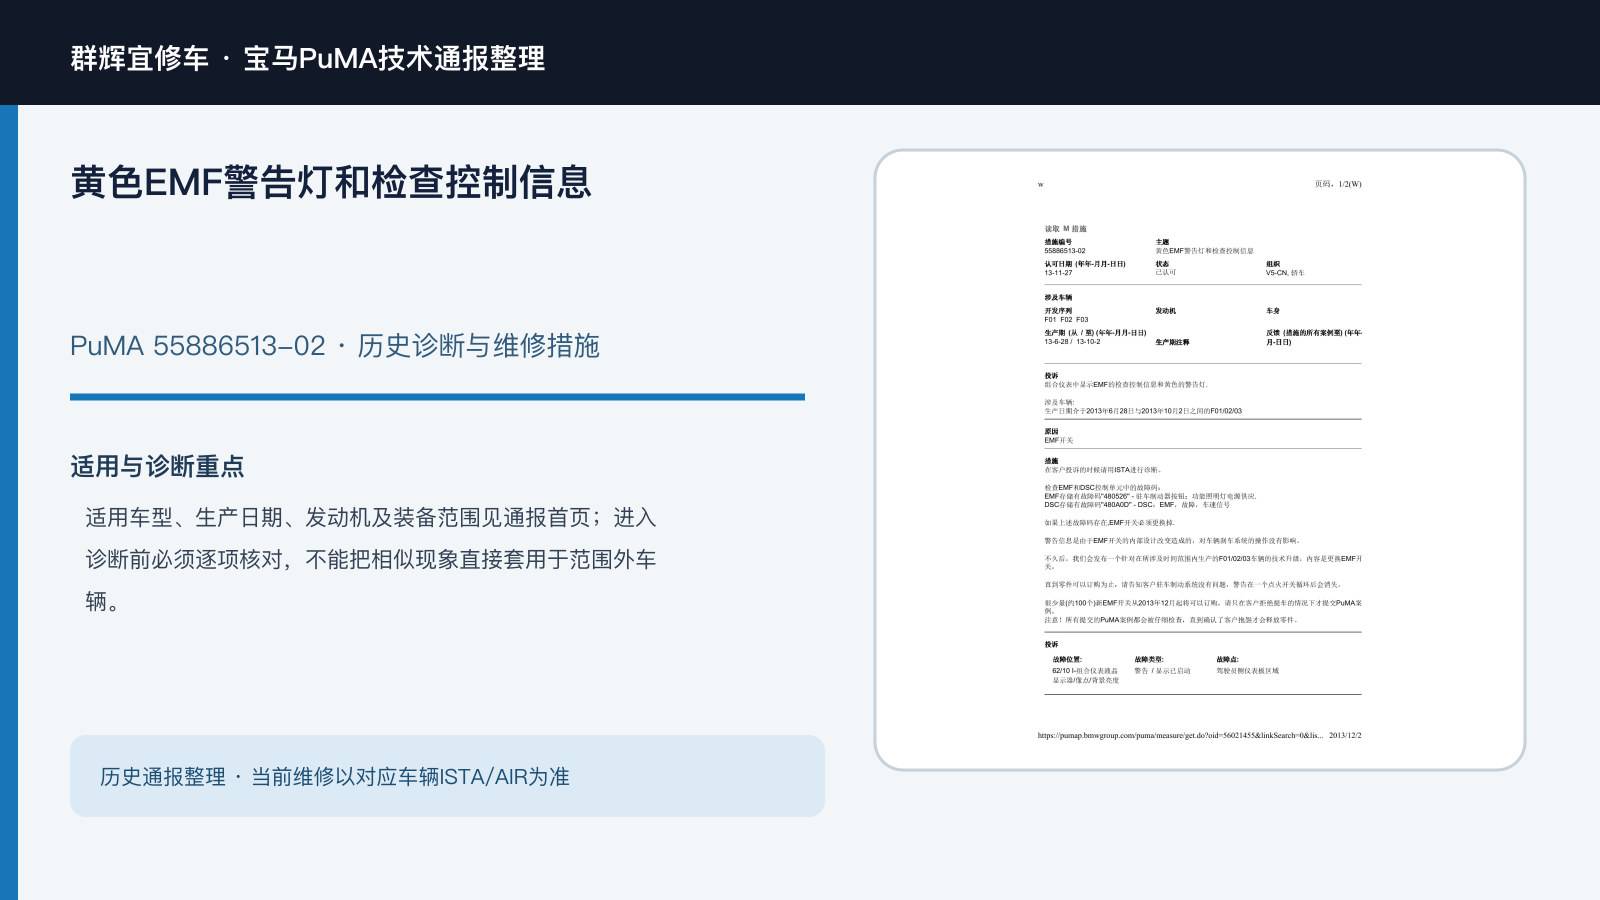Select the 故障类型 column text

(x=1162, y=665)
